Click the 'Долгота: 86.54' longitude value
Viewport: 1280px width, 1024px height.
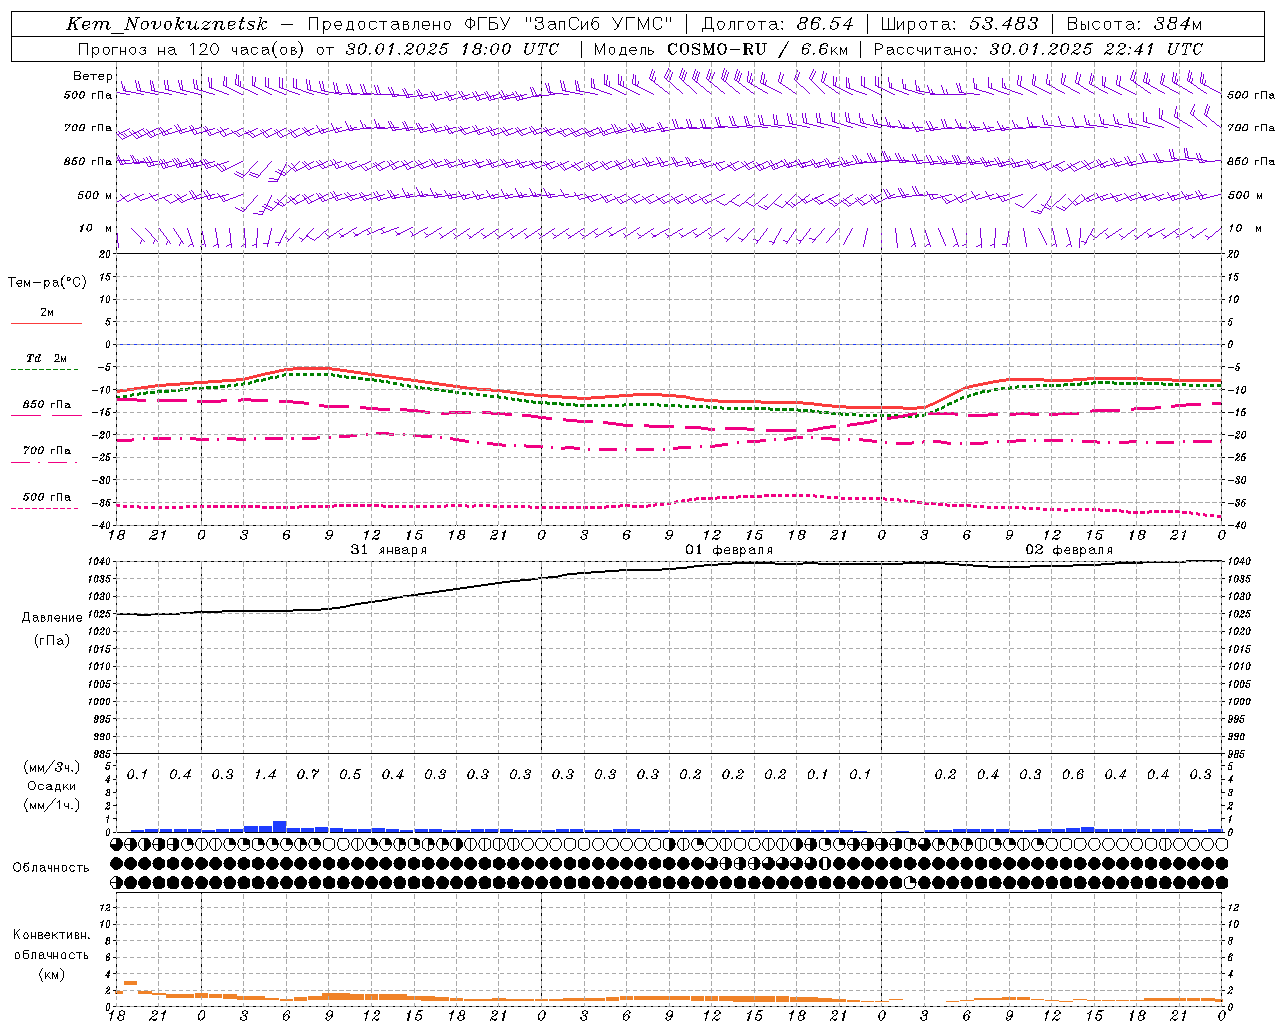[778, 24]
